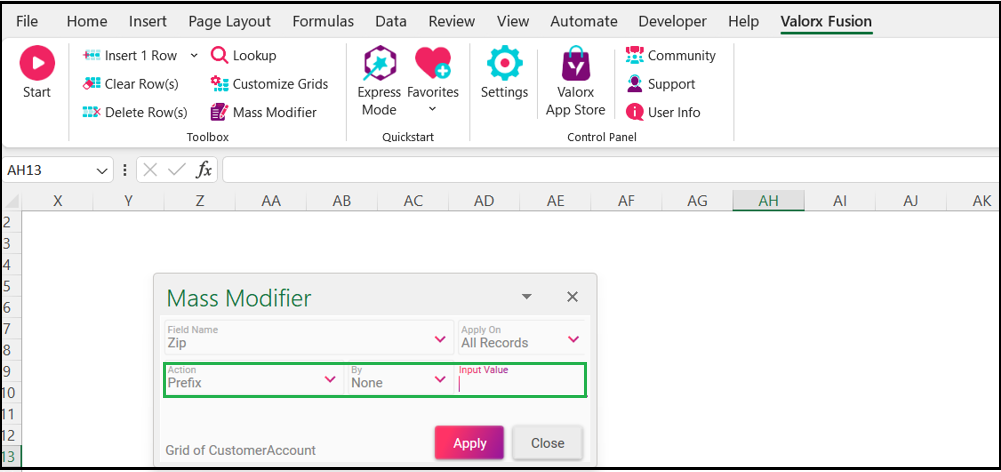Click the formula cancel X icon
The height and width of the screenshot is (472, 1001).
point(150,170)
